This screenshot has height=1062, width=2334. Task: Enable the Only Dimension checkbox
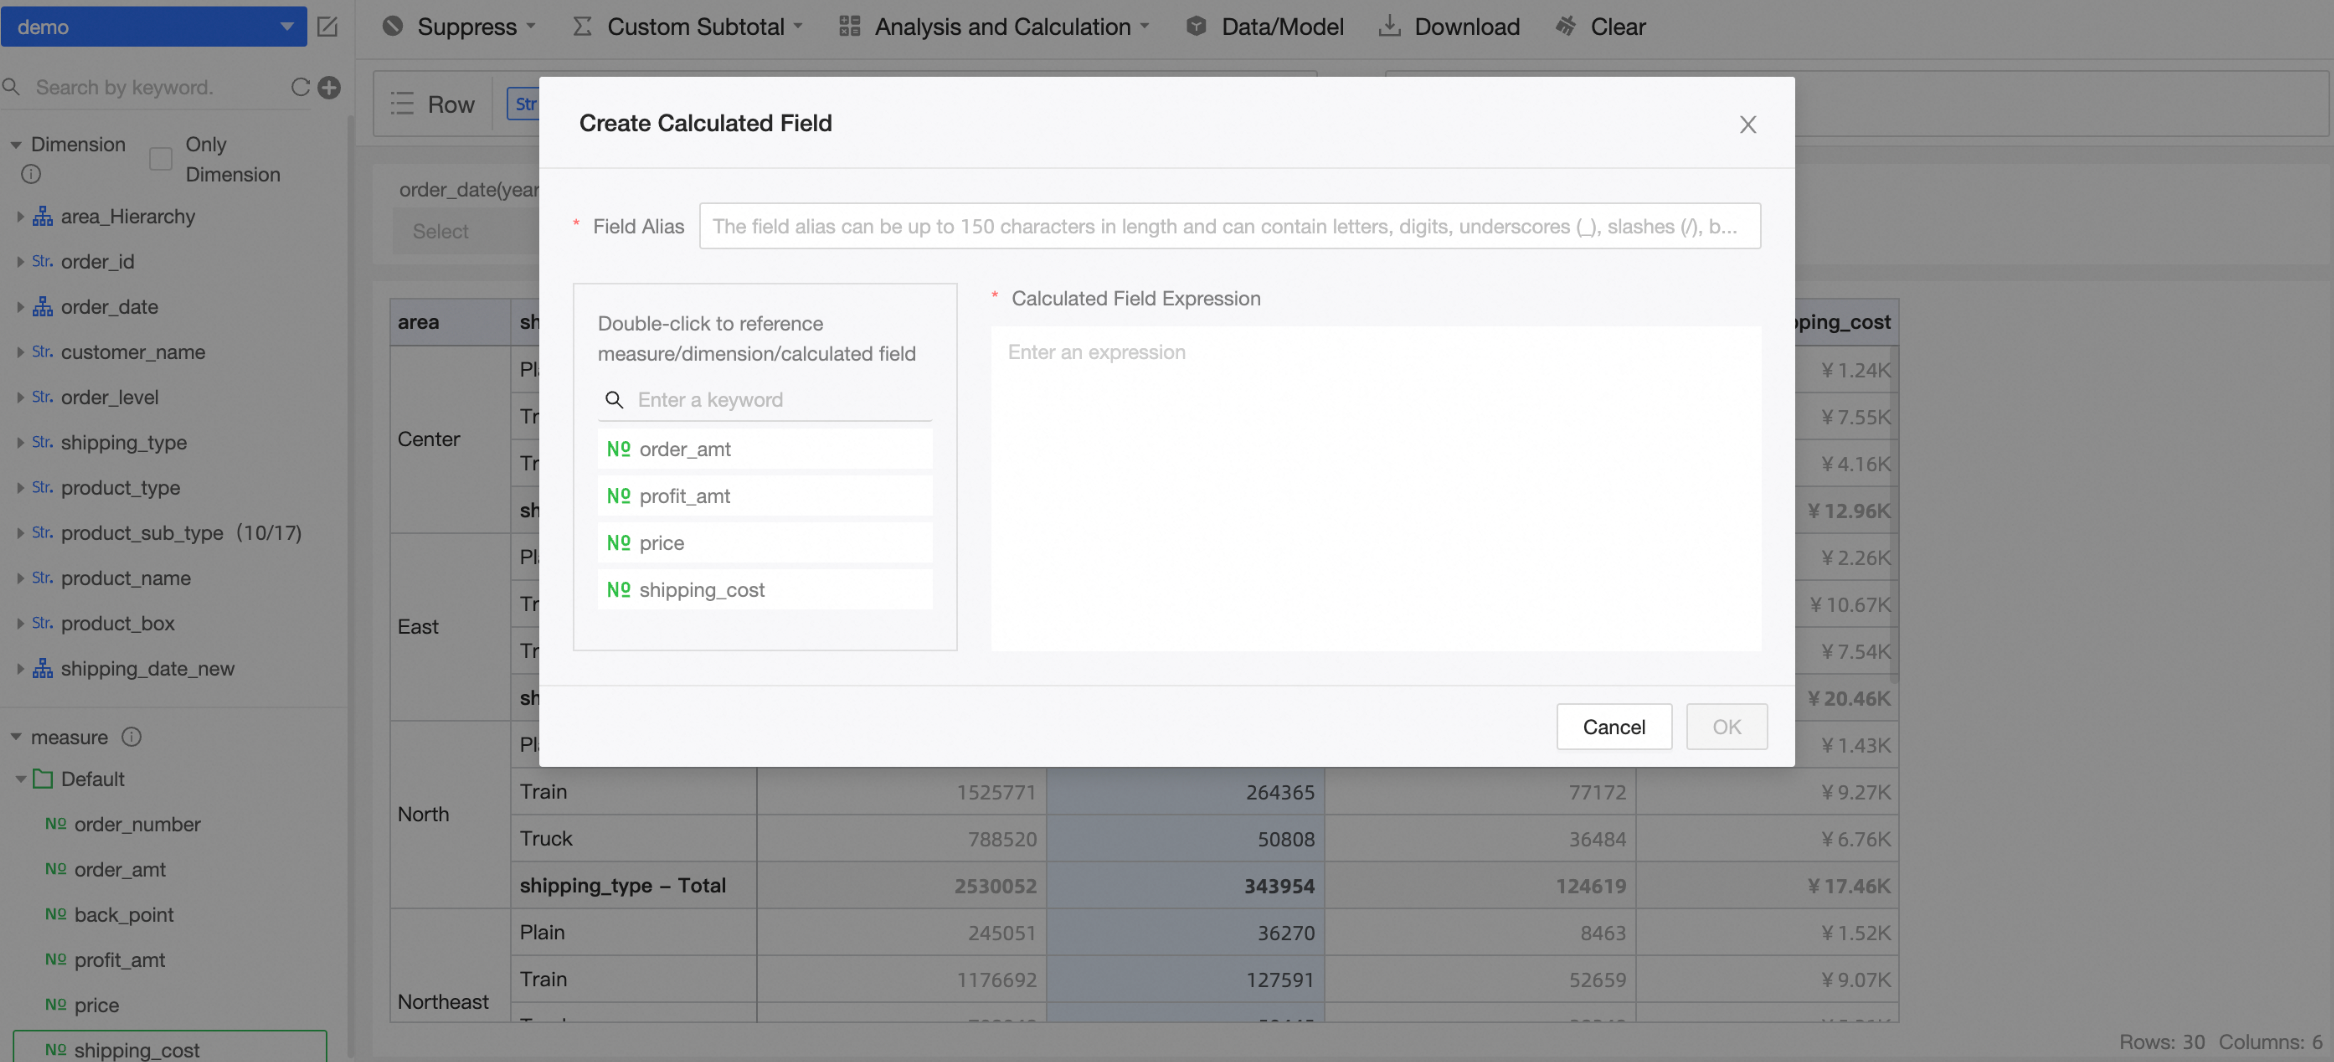[x=161, y=159]
